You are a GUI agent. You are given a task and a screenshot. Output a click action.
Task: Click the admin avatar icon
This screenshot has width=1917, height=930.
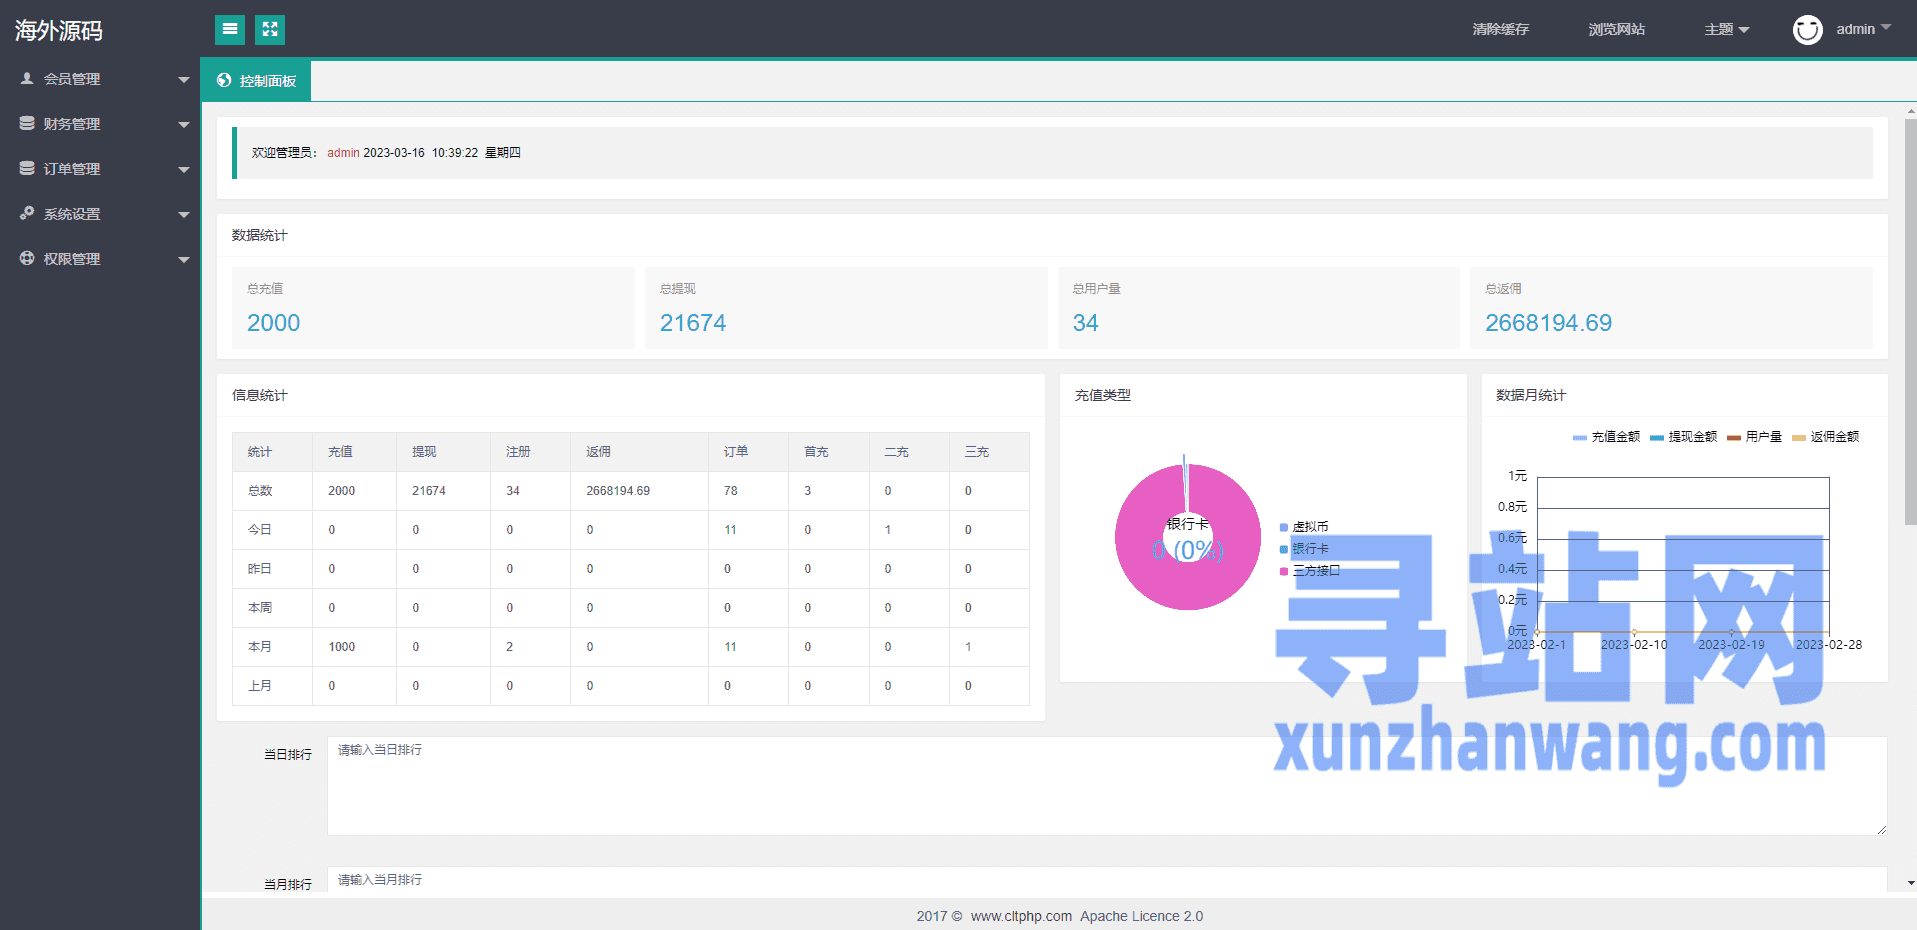[1807, 30]
